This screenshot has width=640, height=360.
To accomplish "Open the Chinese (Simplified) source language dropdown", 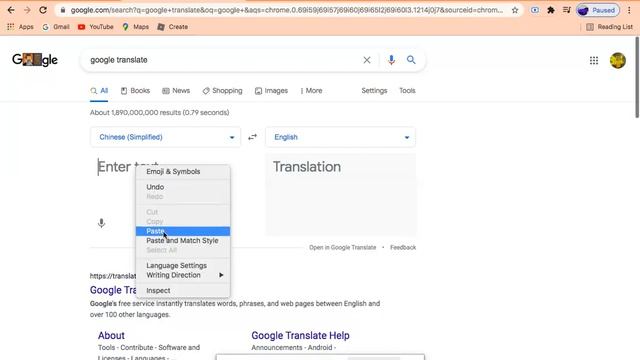I will coord(165,137).
